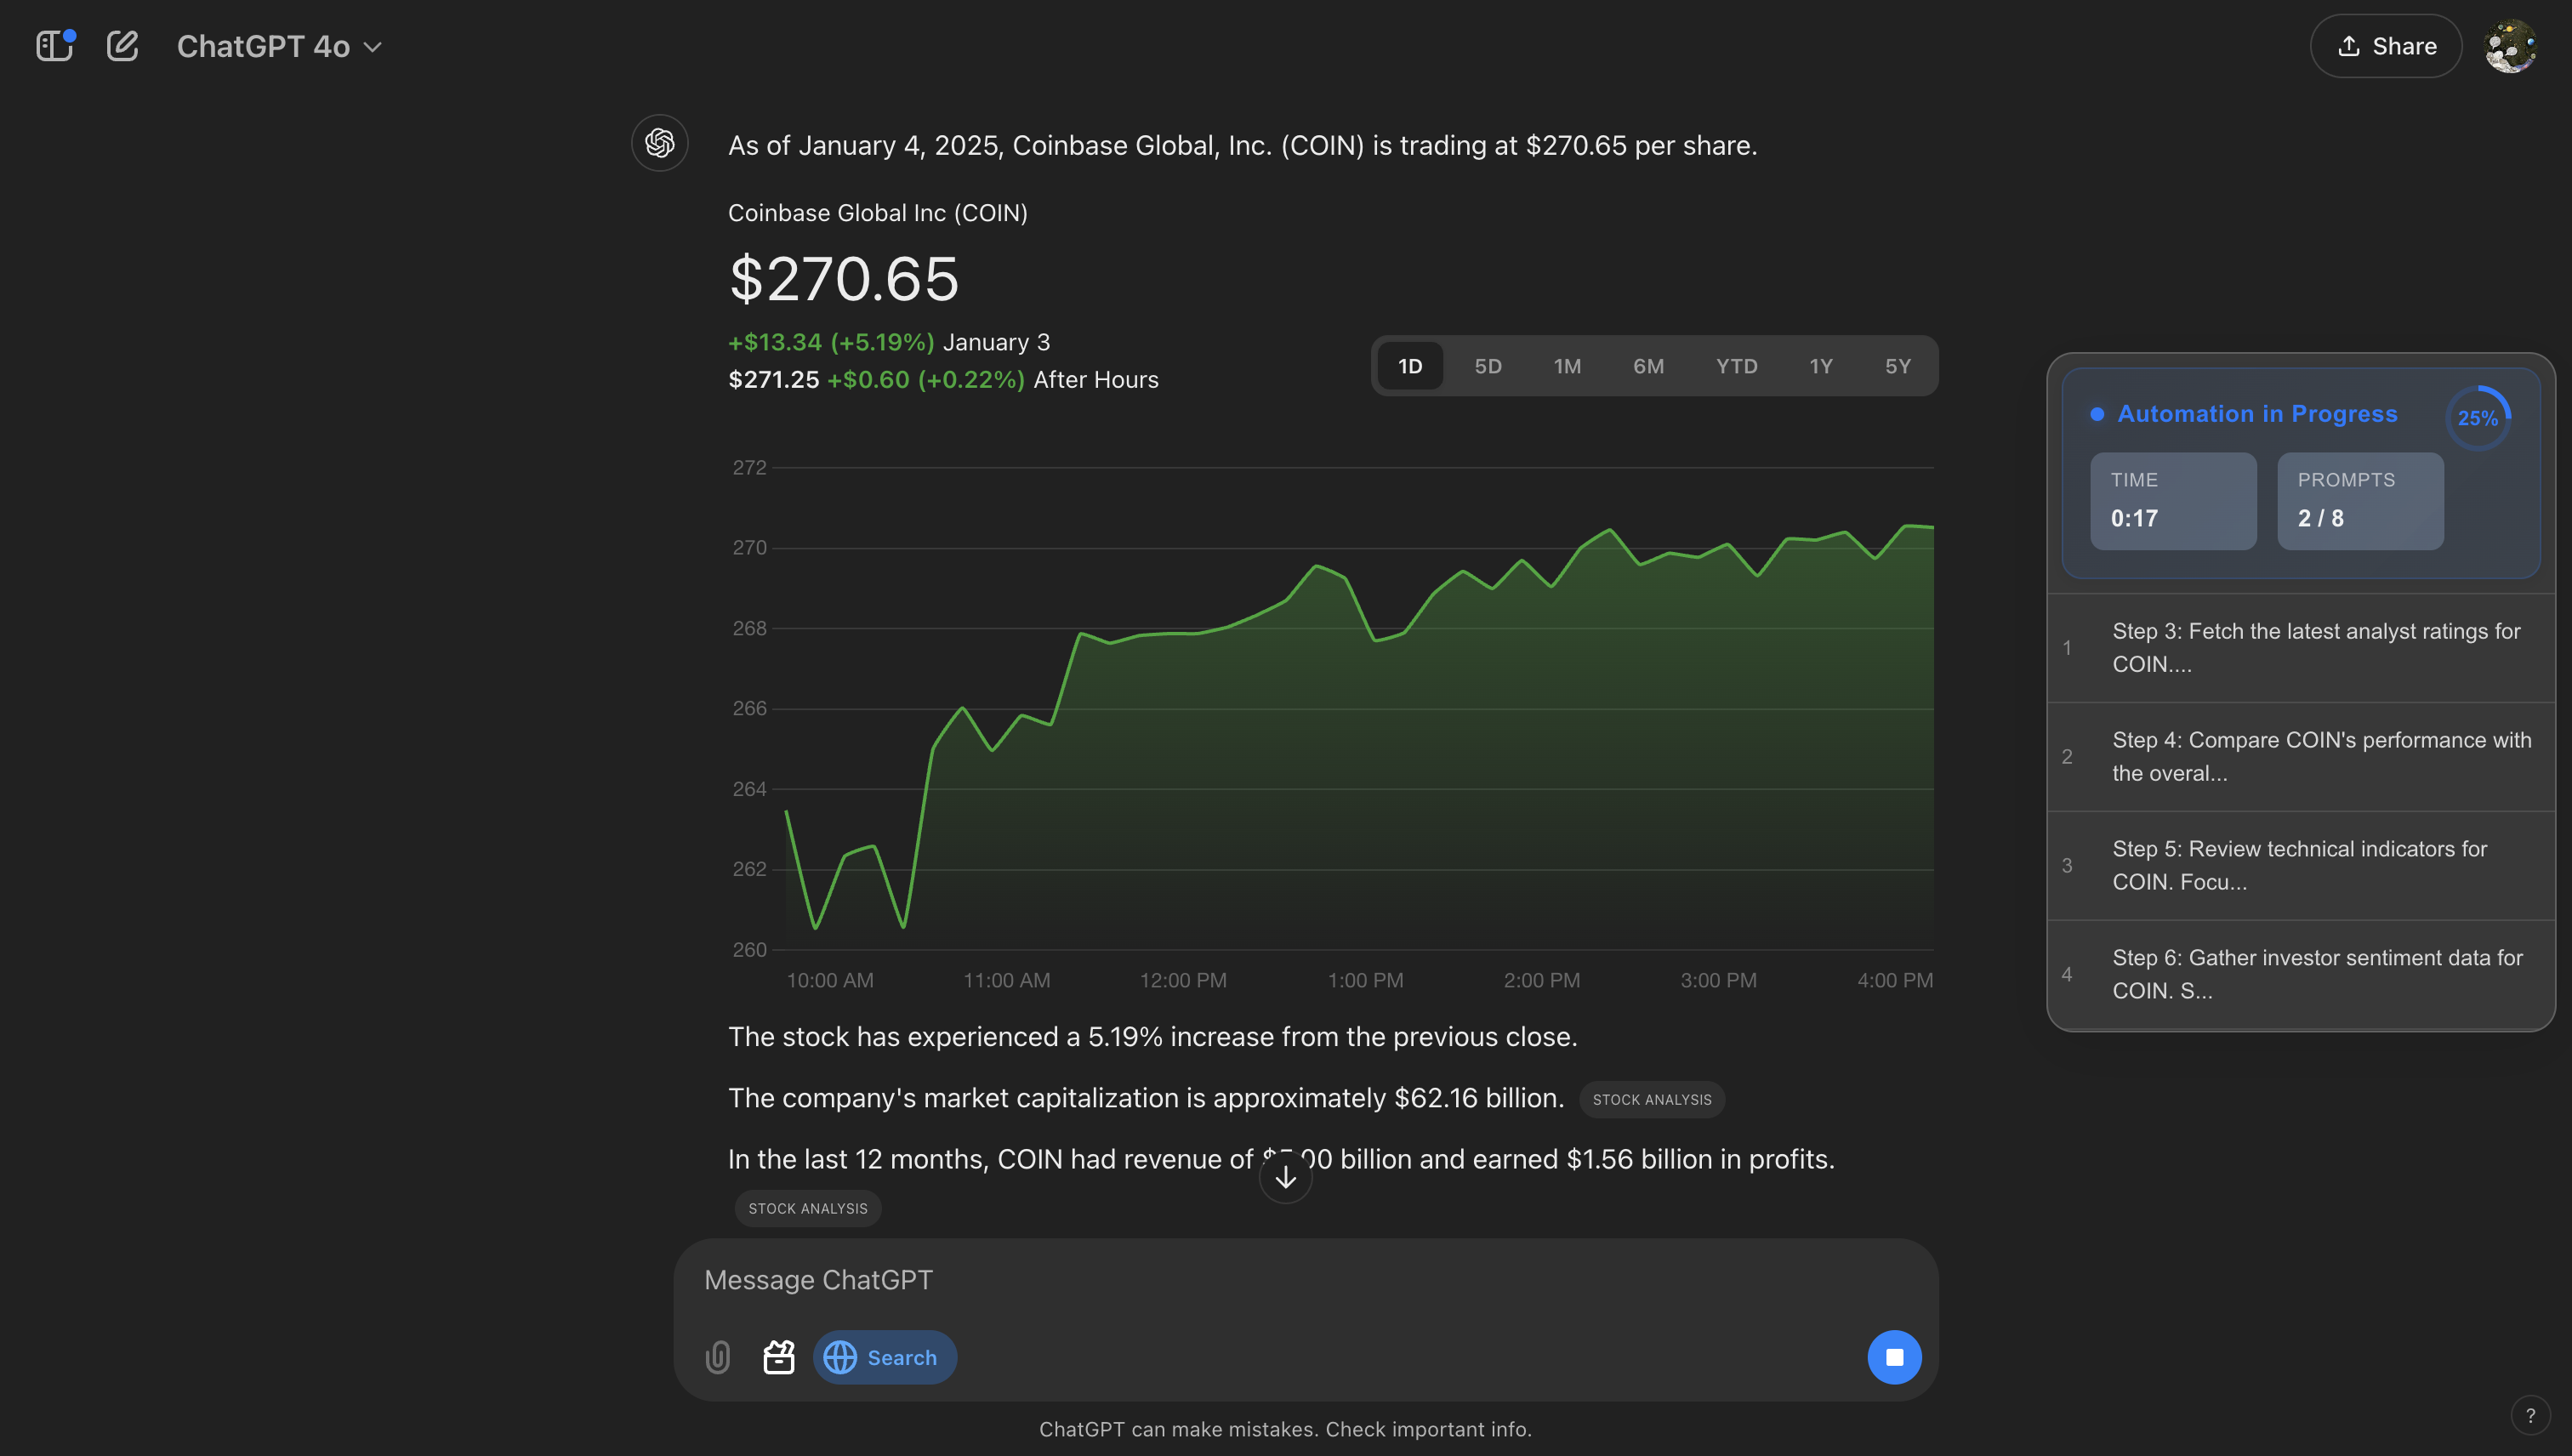Switch chart to YTD range
This screenshot has height=1456, width=2572.
coord(1737,366)
